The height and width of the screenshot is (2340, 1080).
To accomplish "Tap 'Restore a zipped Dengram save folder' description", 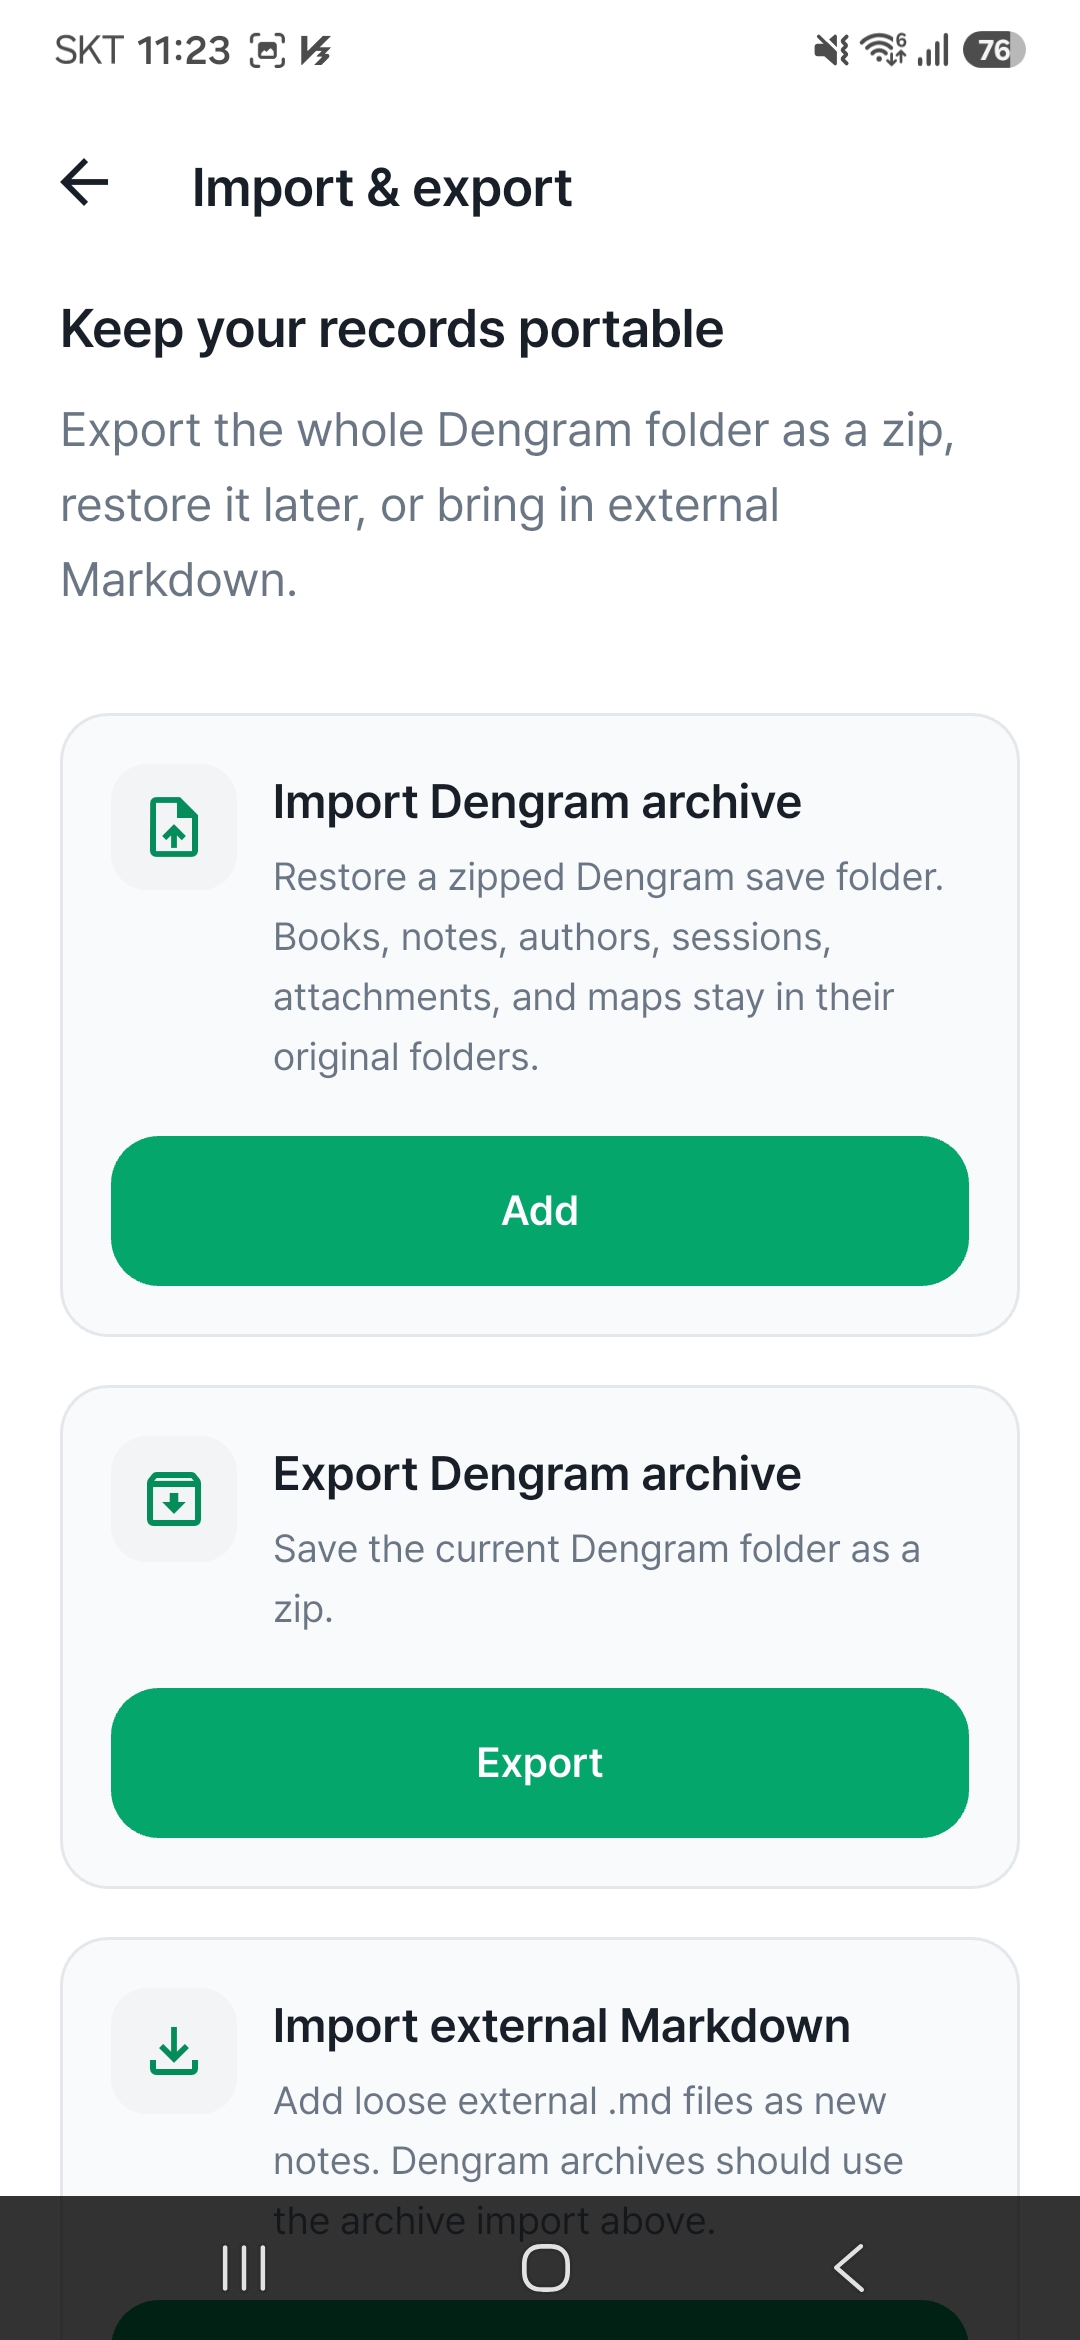I will [x=609, y=967].
